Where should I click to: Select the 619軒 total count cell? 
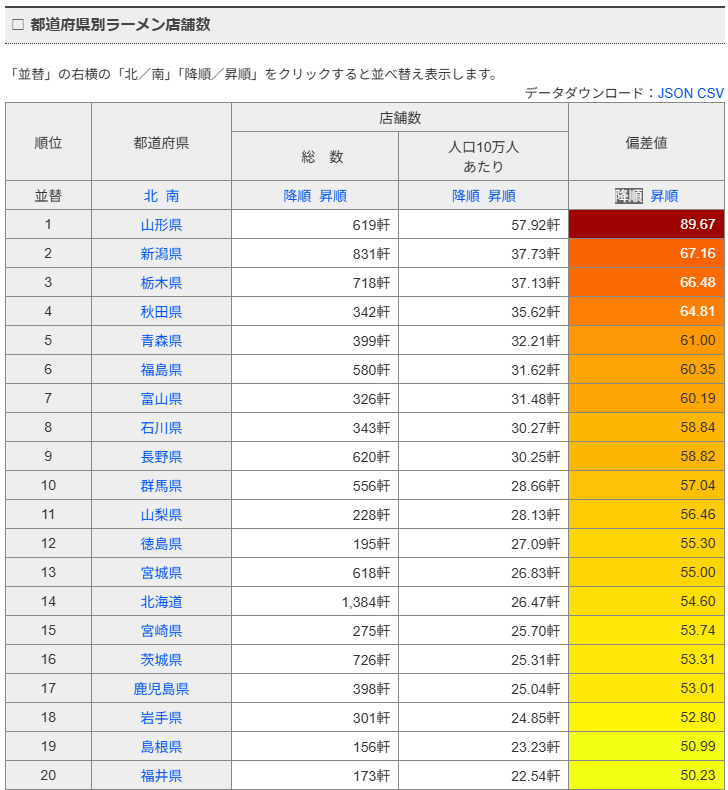click(315, 224)
